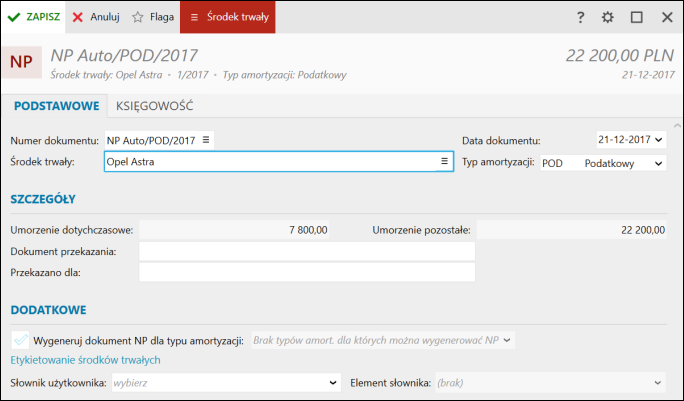Open settings with the gear icon

[607, 17]
